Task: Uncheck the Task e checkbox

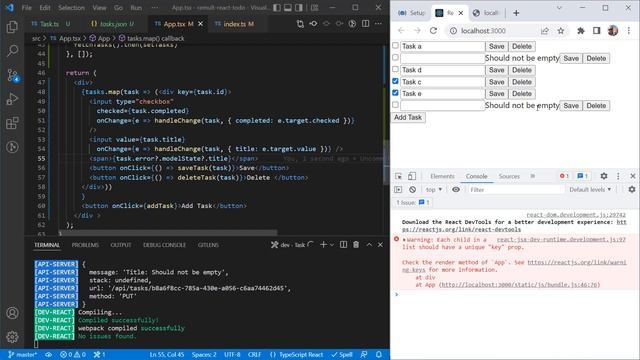Action: [x=395, y=93]
